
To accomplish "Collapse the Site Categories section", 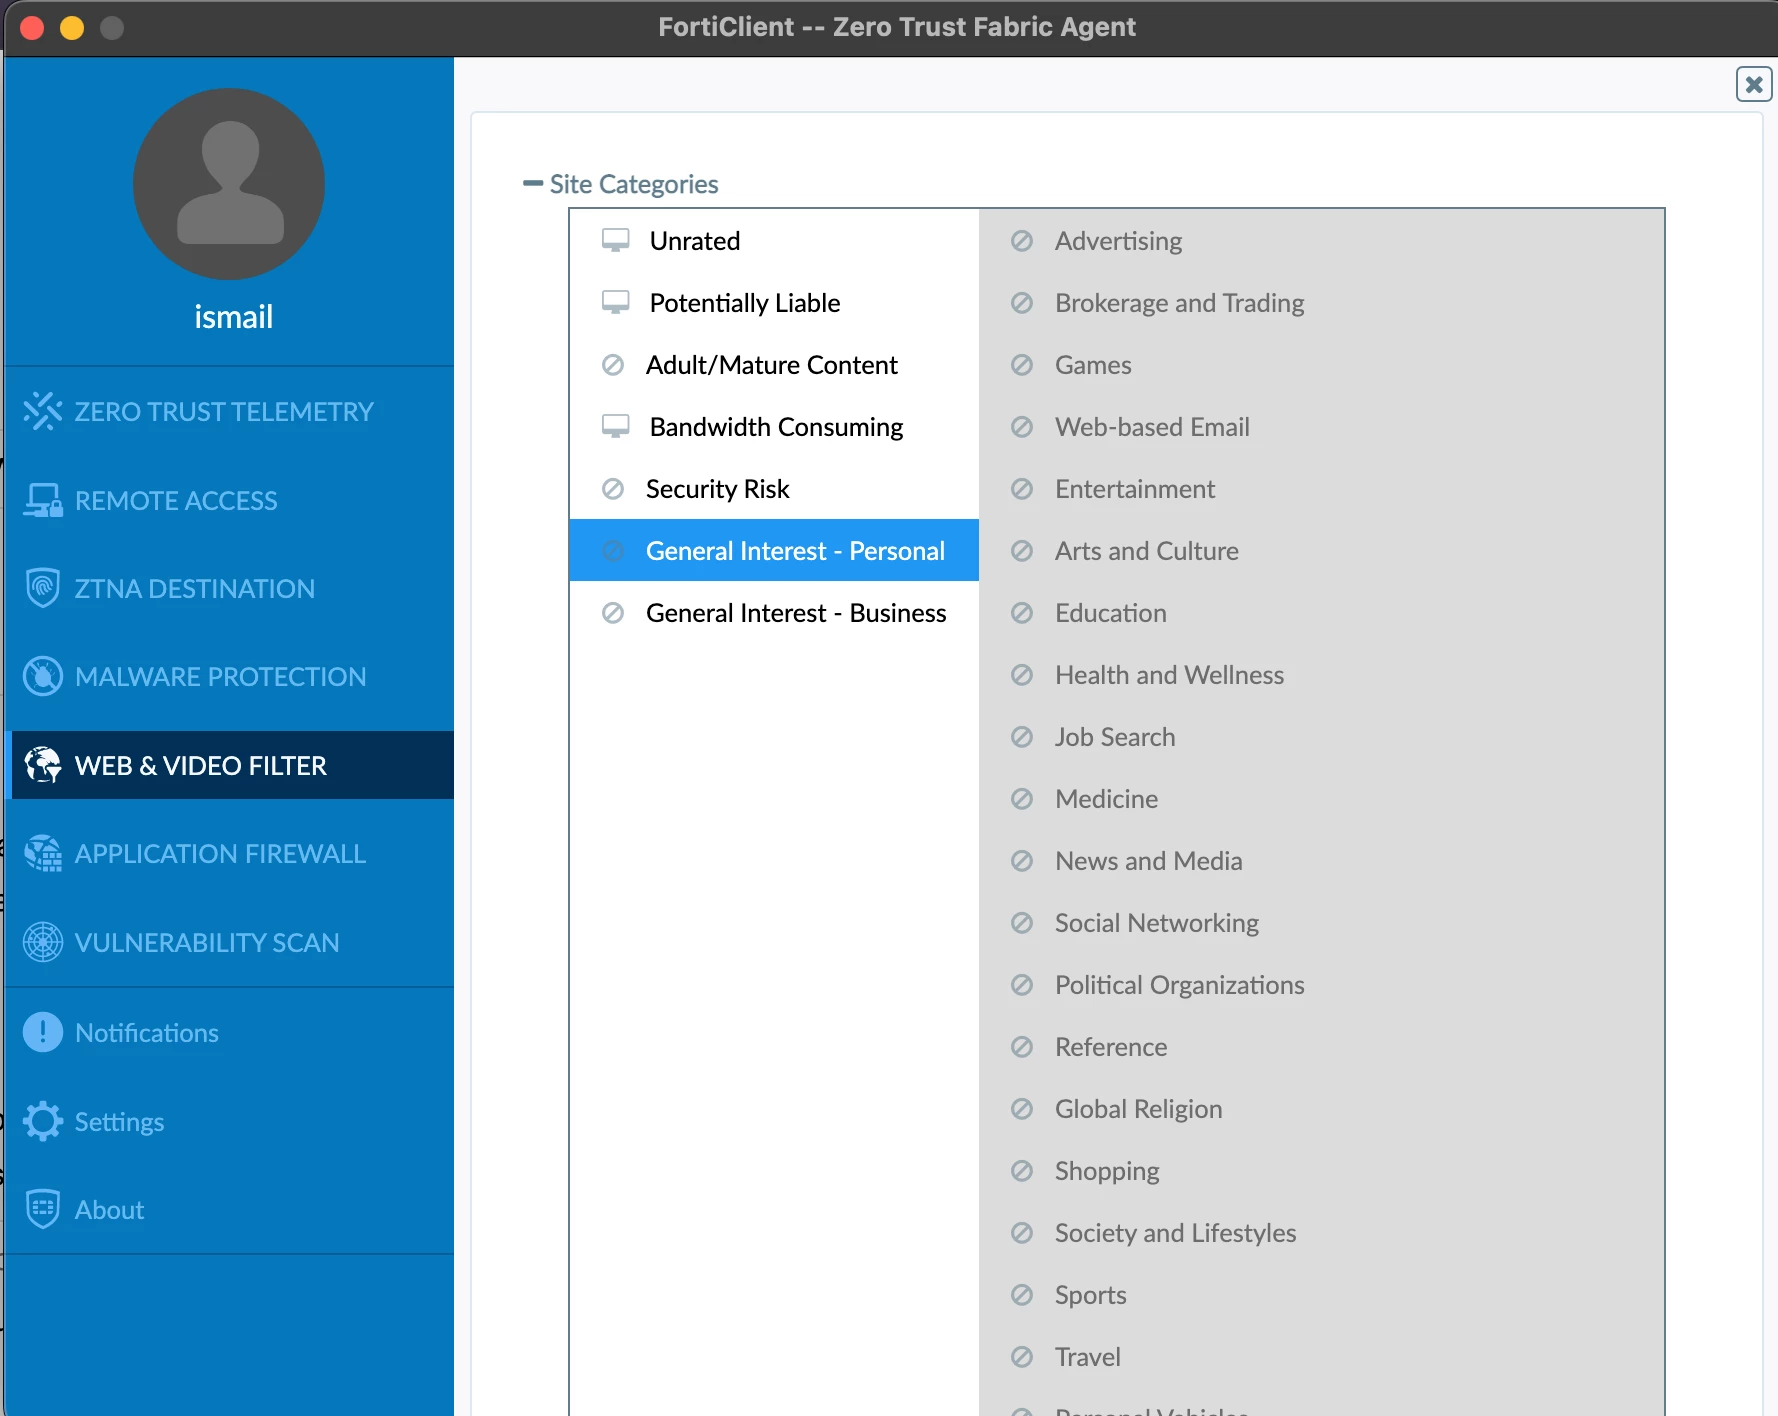I will (533, 183).
